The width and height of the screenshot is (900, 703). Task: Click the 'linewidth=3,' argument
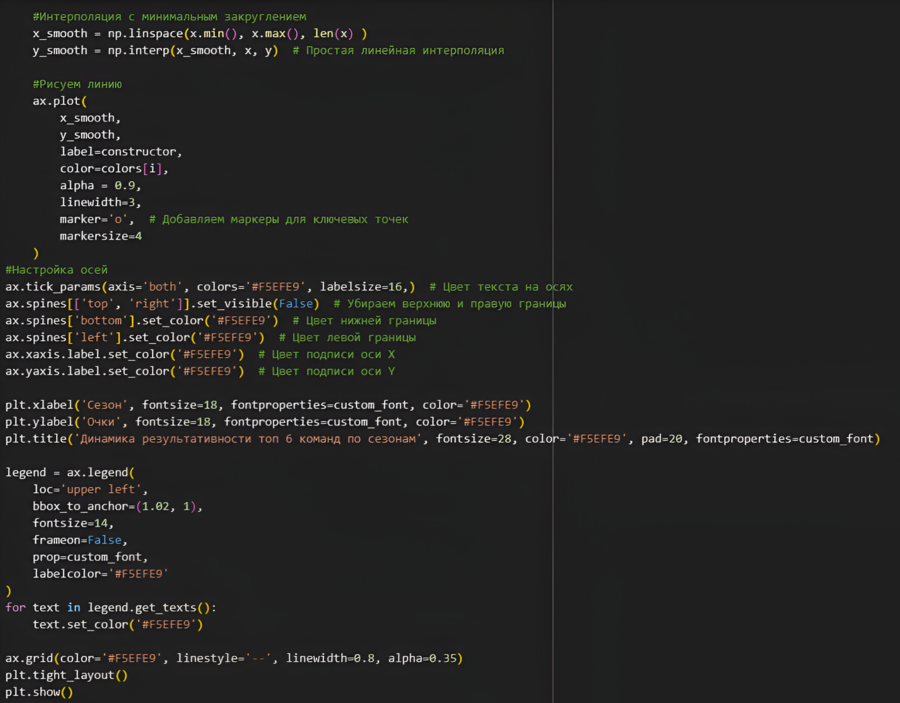pyautogui.click(x=100, y=202)
